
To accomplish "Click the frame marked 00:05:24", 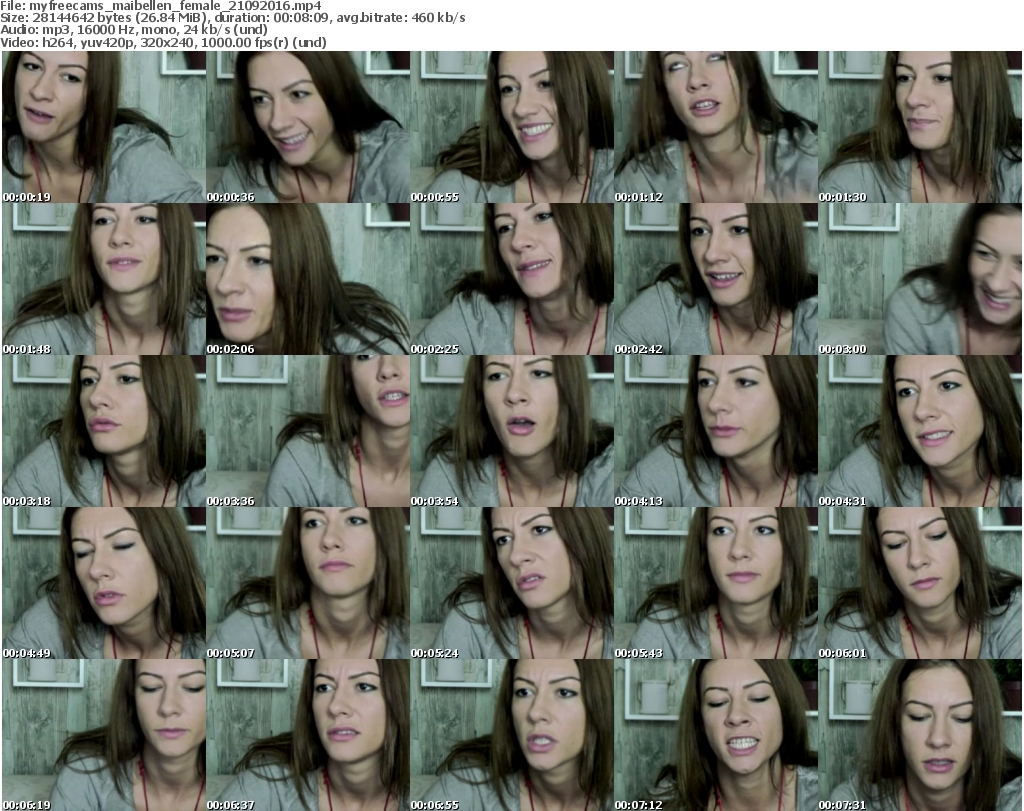I will [x=512, y=583].
